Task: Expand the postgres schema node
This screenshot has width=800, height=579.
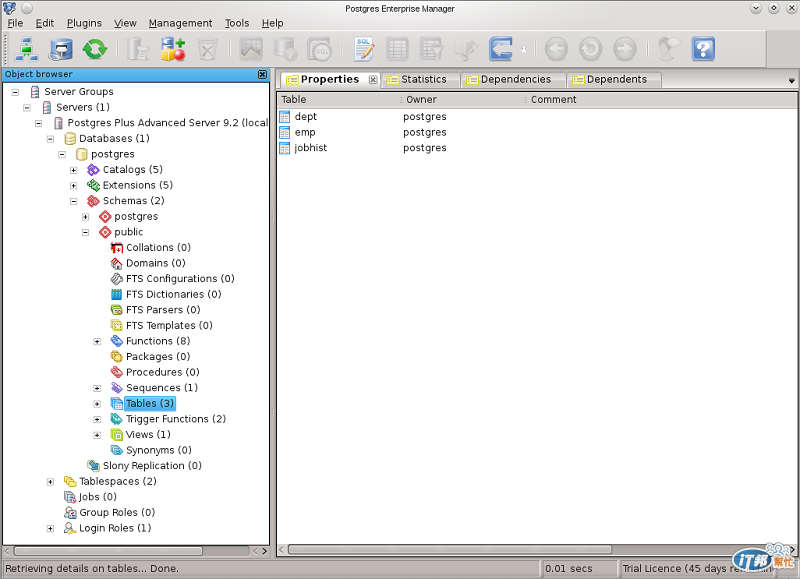Action: coord(85,217)
